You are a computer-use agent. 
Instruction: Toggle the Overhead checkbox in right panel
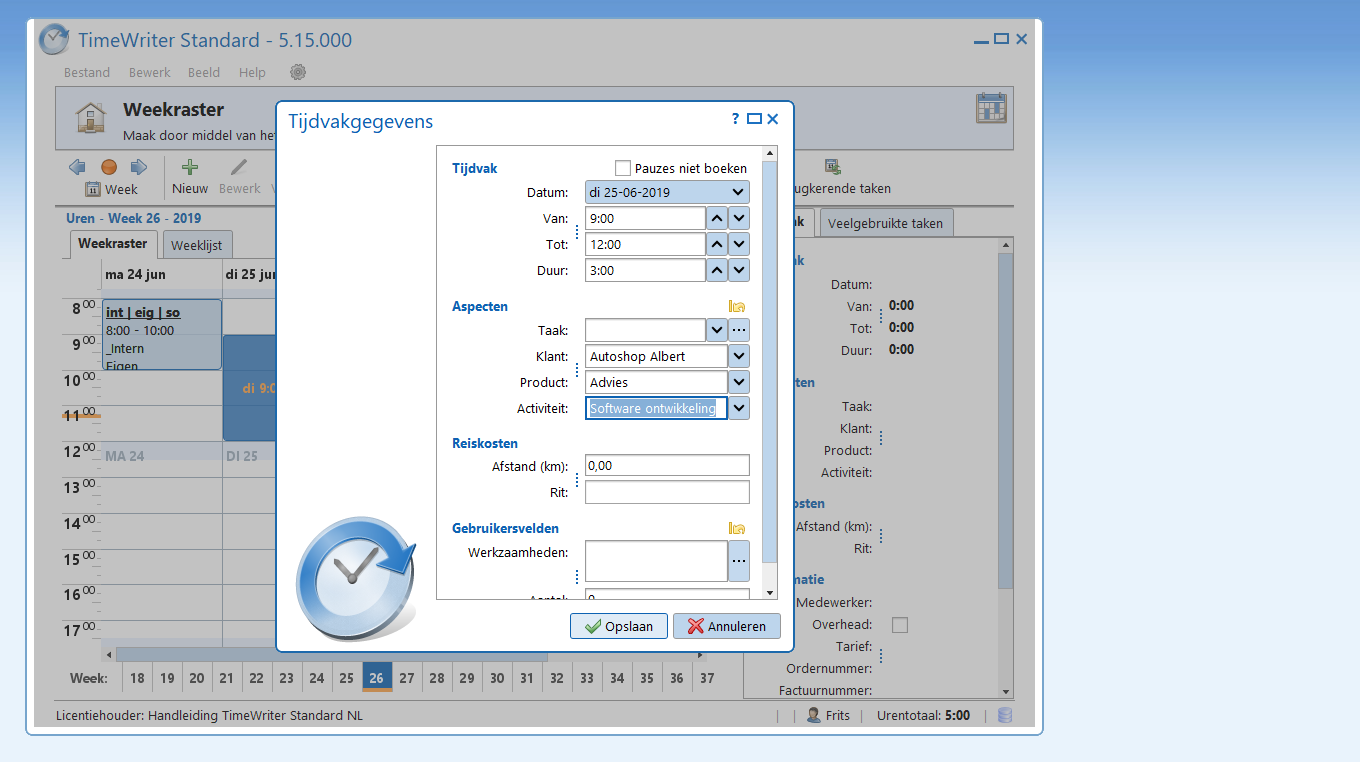pos(900,625)
